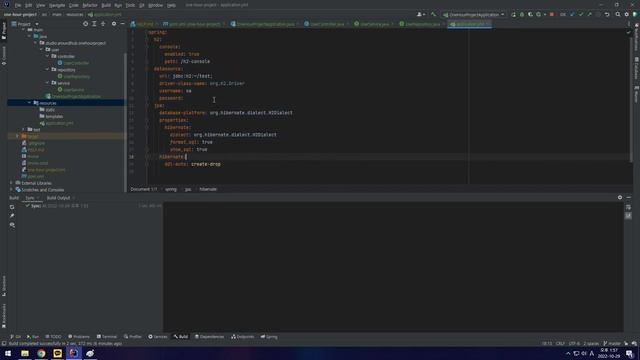Screen dimensions: 640x360
Task: Click the red Stop icon
Action: tap(552, 15)
